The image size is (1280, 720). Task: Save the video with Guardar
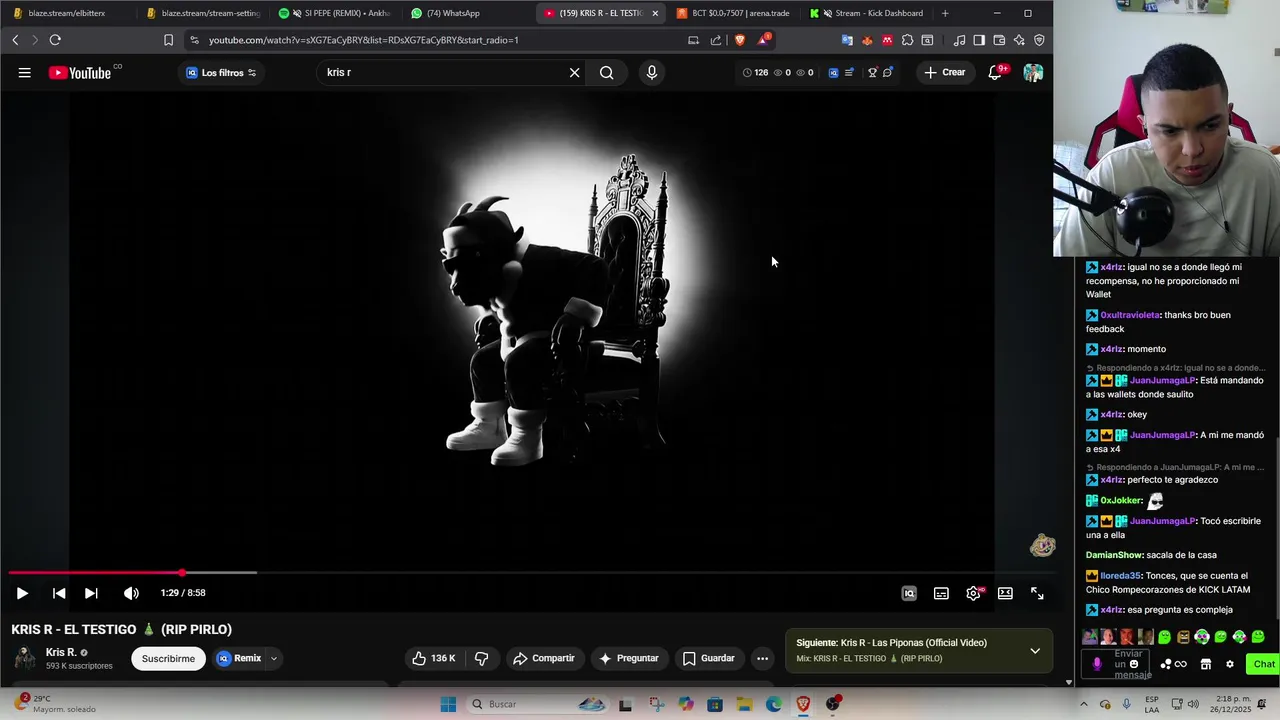click(x=709, y=658)
